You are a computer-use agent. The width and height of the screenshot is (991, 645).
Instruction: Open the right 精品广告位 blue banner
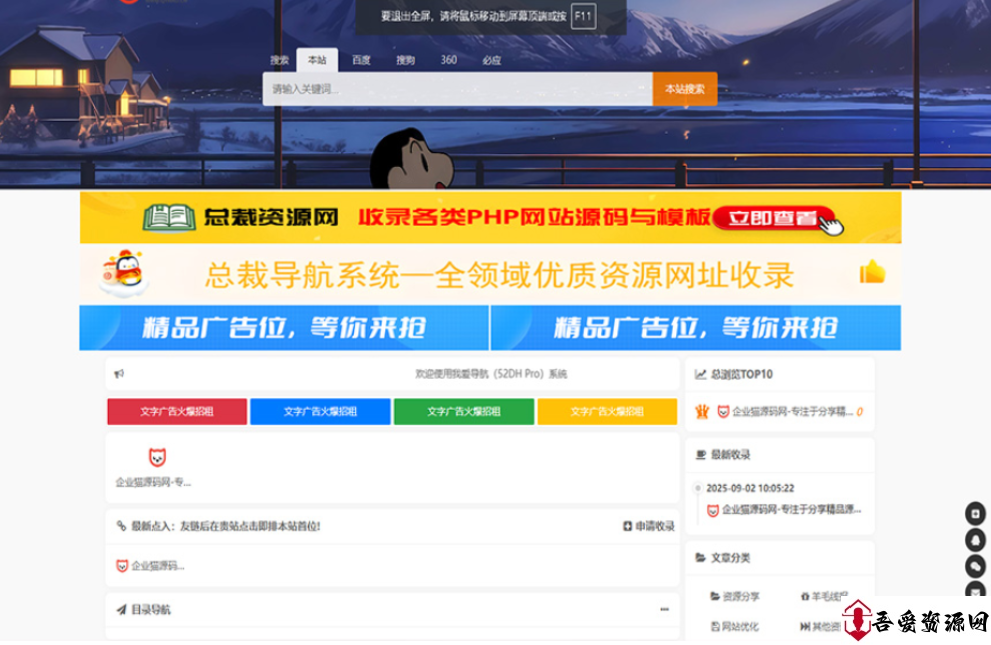tap(696, 328)
